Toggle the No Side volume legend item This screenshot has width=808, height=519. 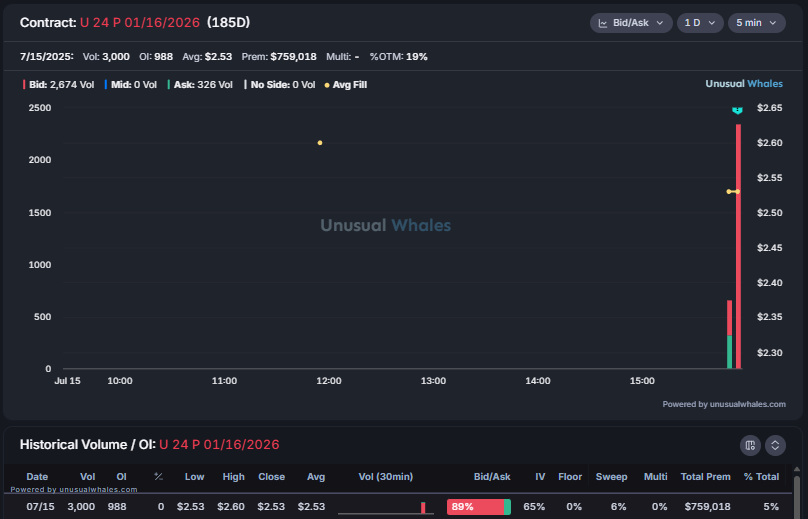coord(280,85)
